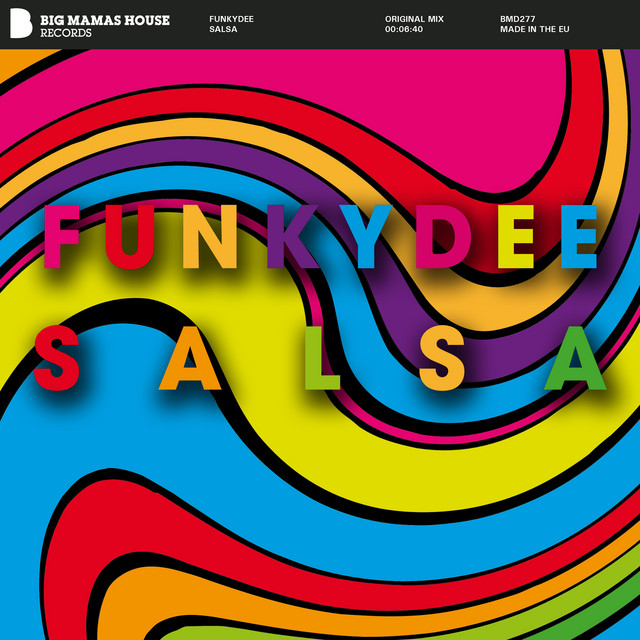Click the RECORDS text under the label name
Screen dimensions: 640x640
click(x=66, y=33)
